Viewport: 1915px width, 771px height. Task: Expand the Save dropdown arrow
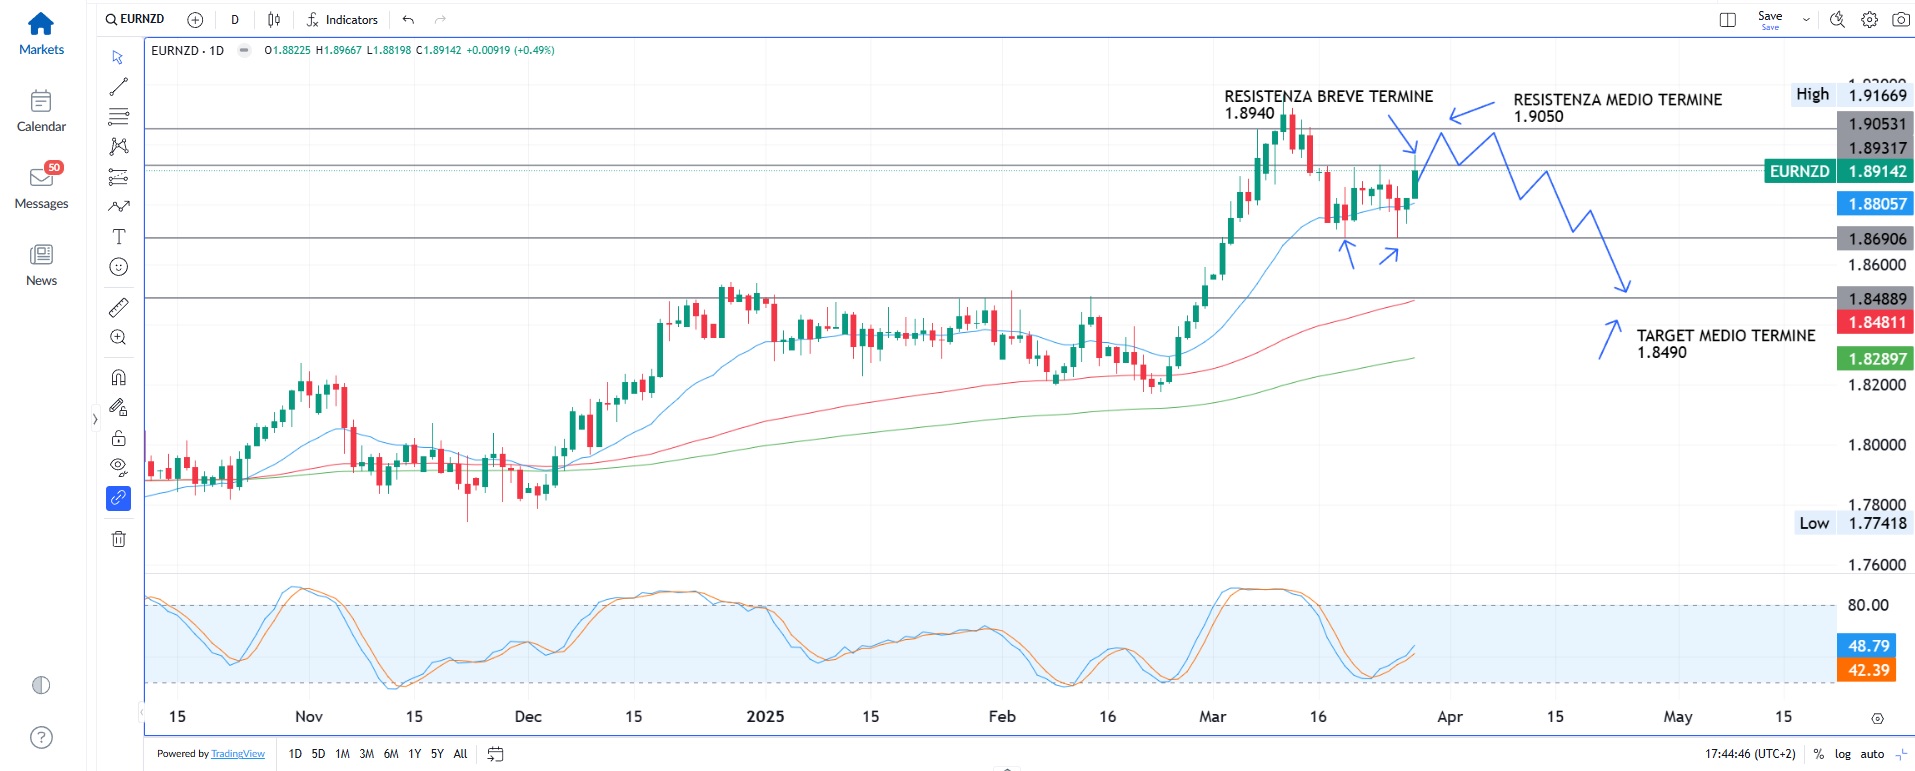(1806, 20)
